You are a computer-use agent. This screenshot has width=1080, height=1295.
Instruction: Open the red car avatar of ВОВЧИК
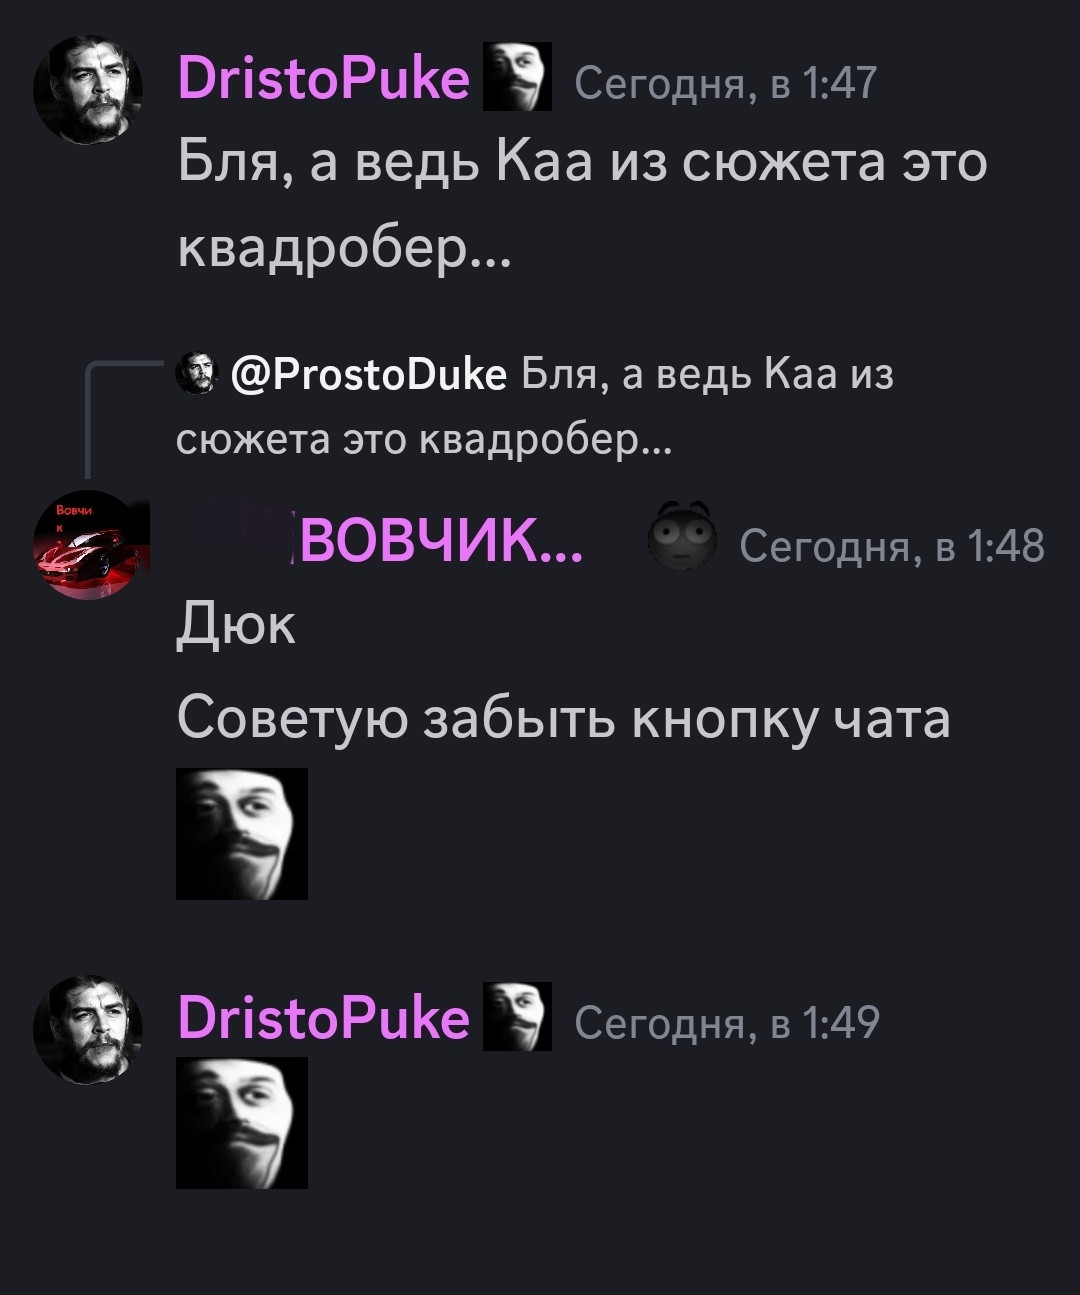point(88,545)
